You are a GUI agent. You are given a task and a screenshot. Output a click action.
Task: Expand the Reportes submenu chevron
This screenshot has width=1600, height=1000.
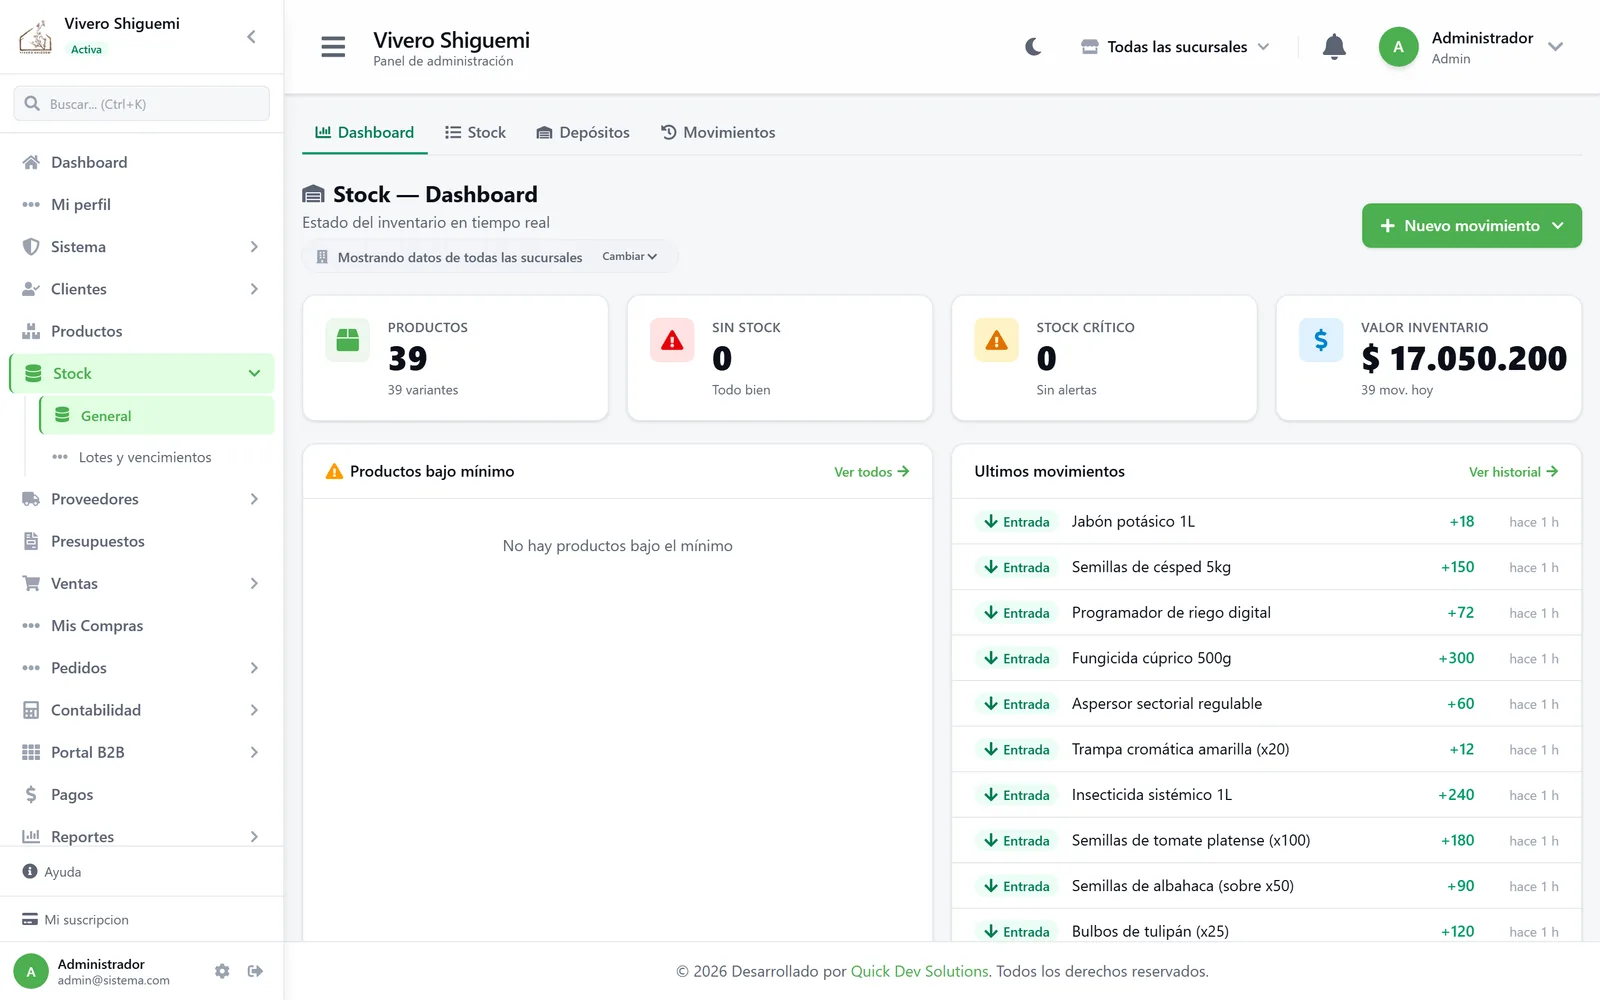click(254, 836)
